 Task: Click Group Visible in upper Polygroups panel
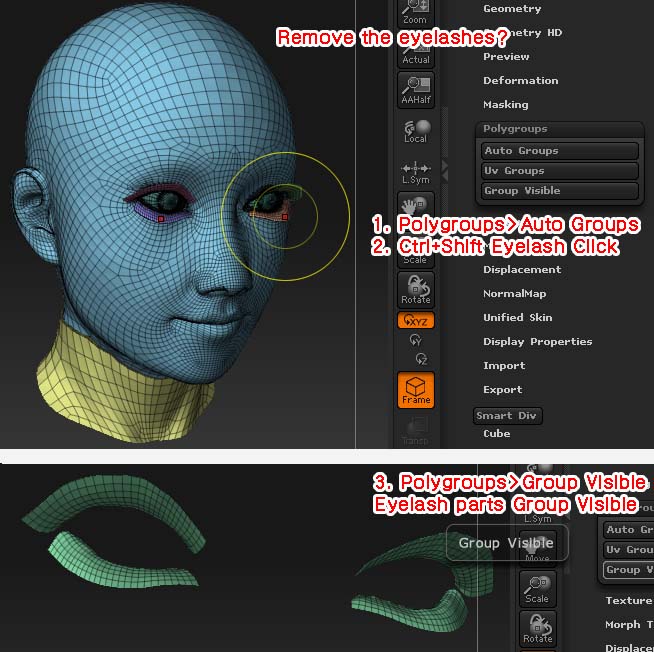[559, 191]
